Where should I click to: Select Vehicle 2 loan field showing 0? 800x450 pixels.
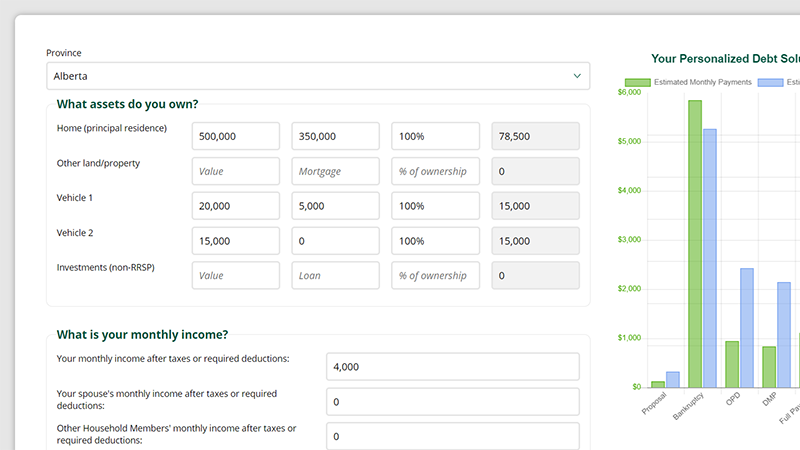tap(335, 241)
